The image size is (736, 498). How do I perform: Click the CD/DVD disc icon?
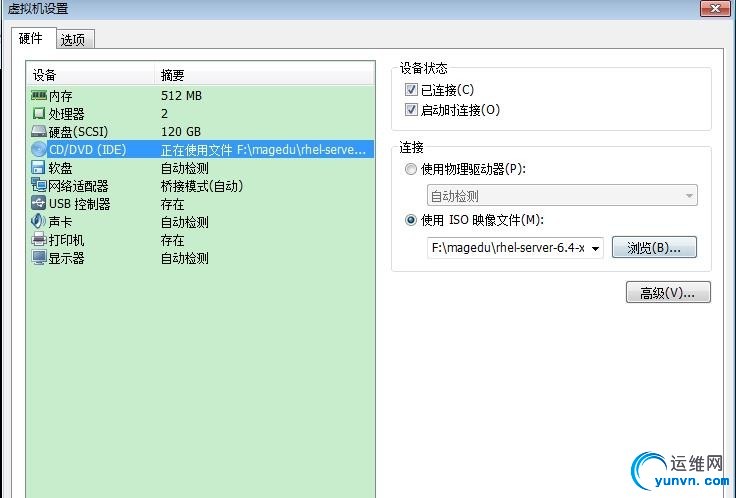38,149
